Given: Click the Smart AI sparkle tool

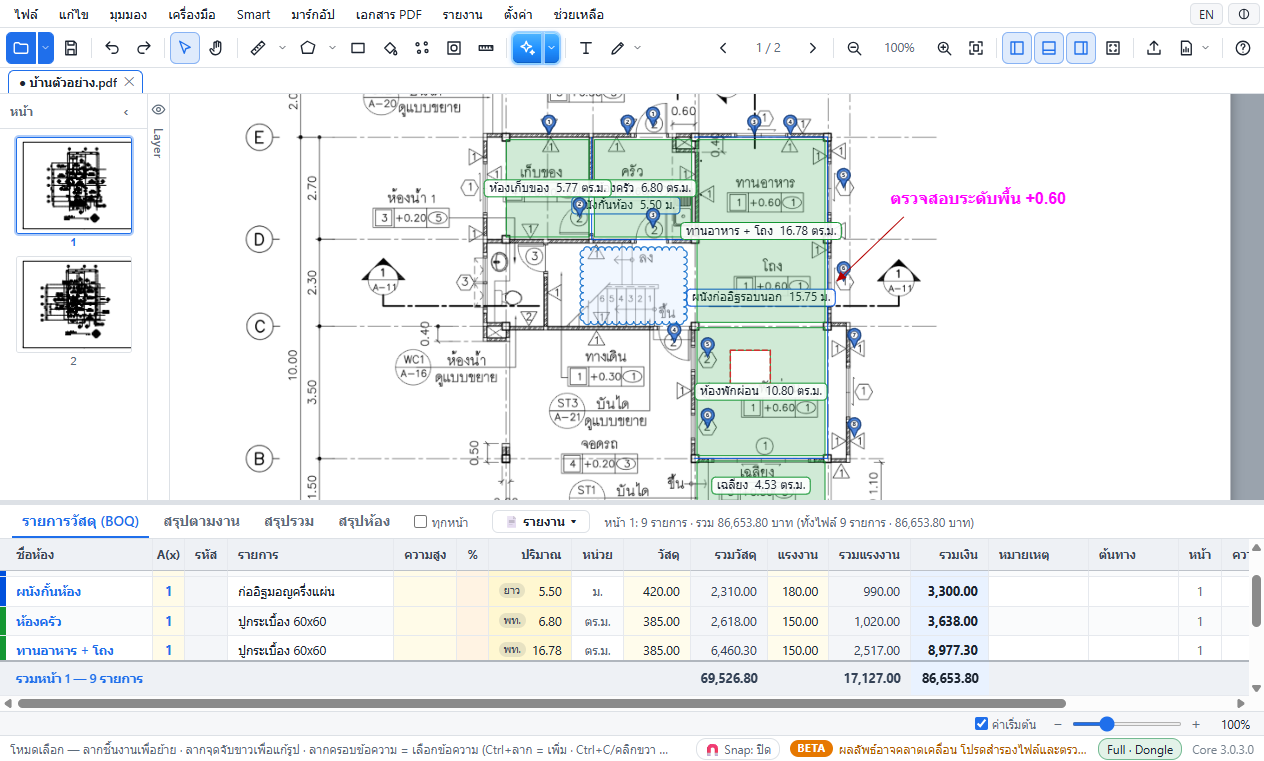Looking at the screenshot, I should [x=527, y=48].
